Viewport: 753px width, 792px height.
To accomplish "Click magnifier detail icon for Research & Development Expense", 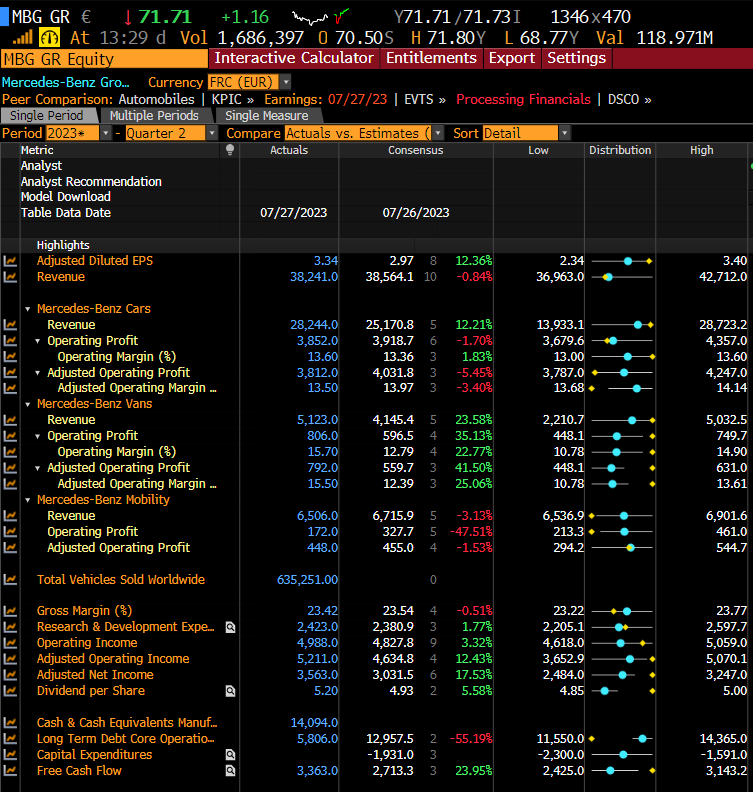I will point(230,627).
